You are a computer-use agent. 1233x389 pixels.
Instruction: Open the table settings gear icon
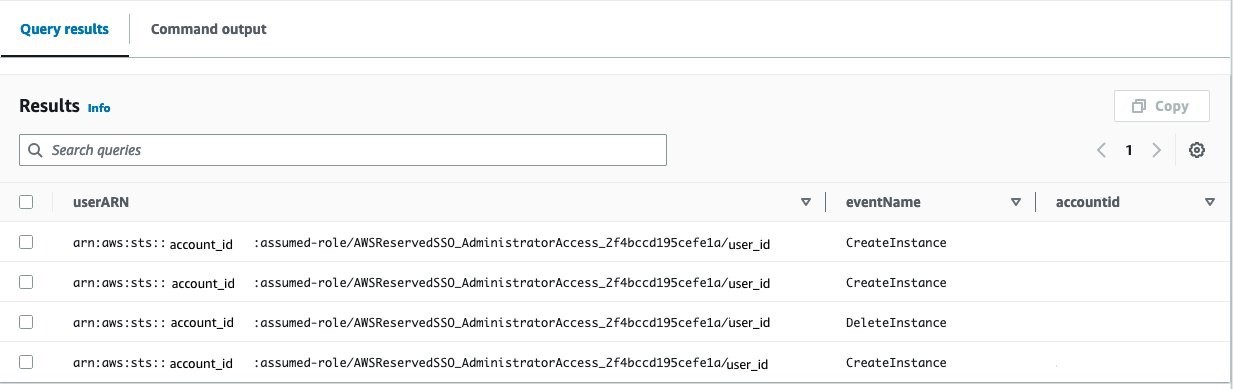1196,150
